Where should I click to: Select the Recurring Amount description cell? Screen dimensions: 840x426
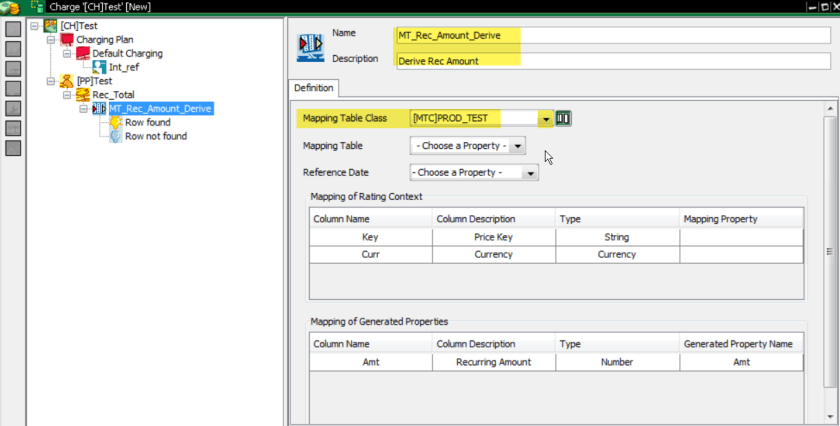(x=494, y=362)
